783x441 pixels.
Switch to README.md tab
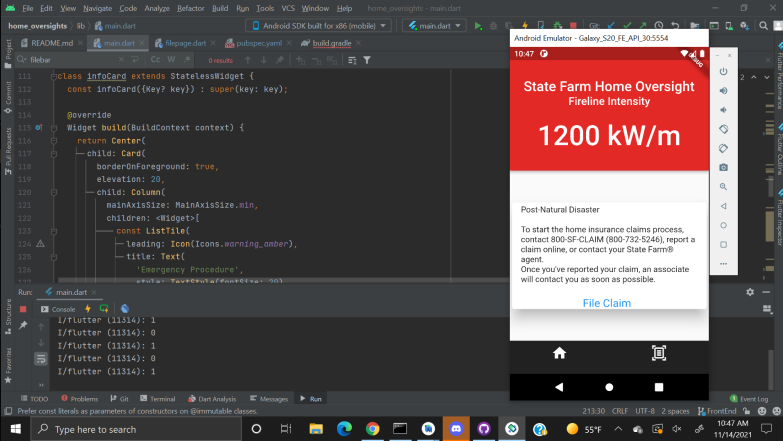(x=51, y=43)
